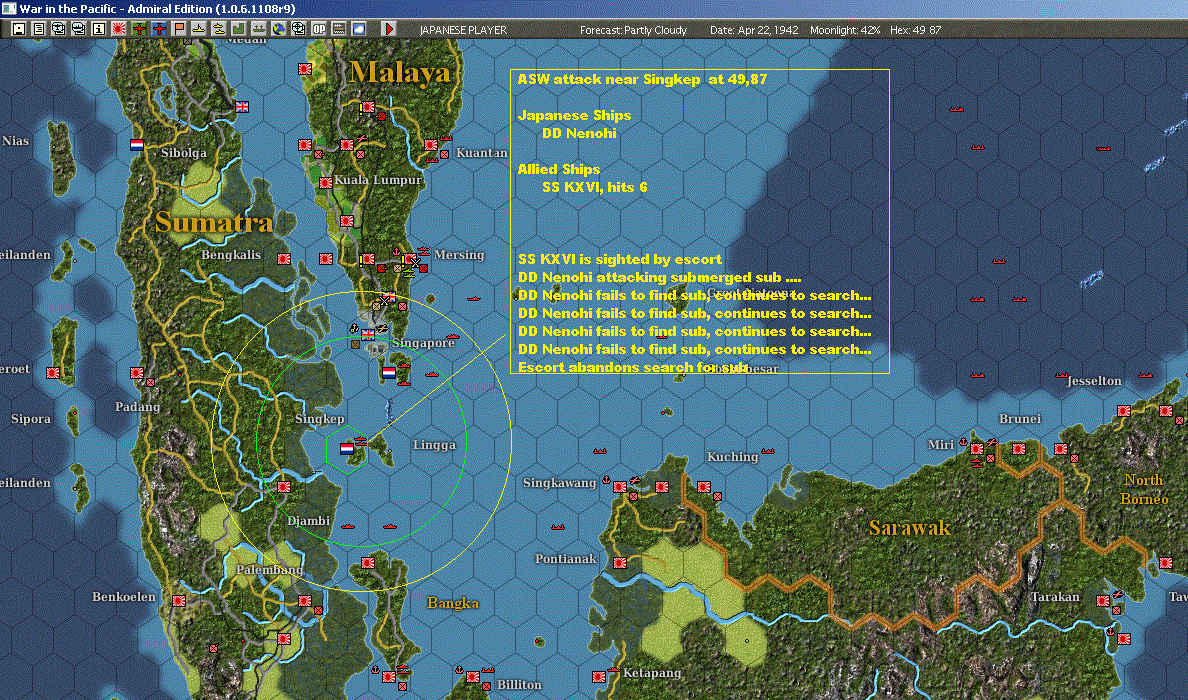Click the Singapore map label

pos(424,343)
